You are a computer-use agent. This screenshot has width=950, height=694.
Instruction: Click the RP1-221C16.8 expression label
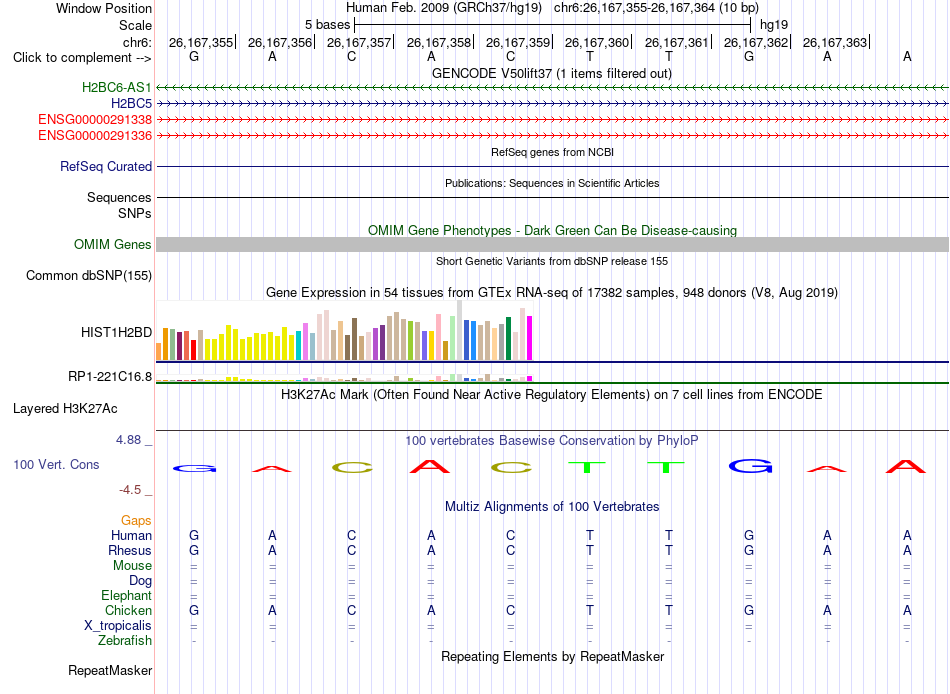pyautogui.click(x=110, y=376)
